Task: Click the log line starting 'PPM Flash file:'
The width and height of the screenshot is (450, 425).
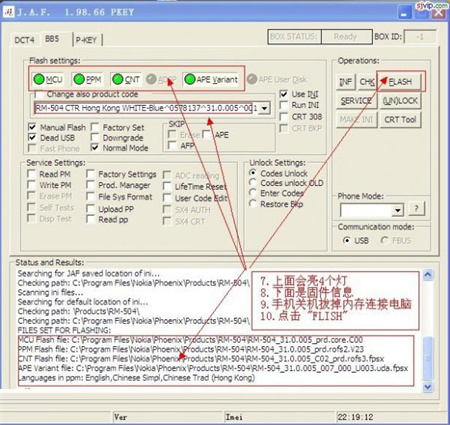Action: point(191,349)
